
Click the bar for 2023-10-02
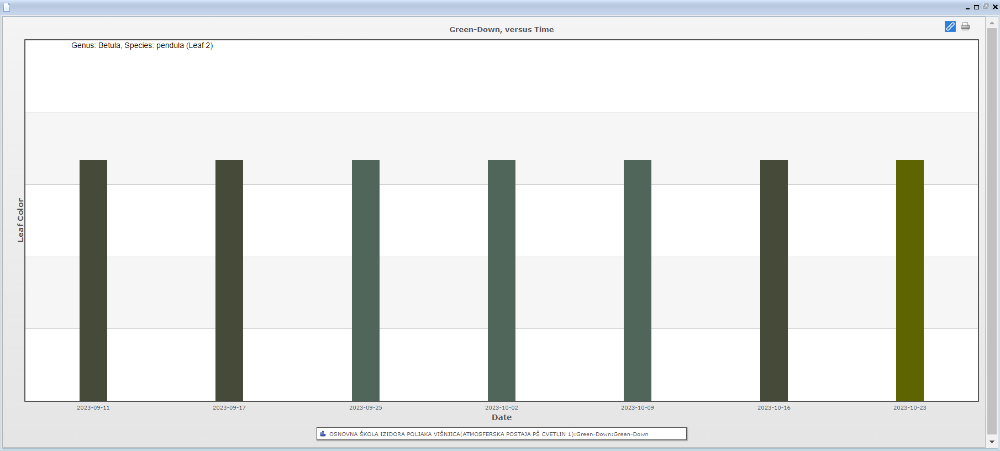click(501, 280)
